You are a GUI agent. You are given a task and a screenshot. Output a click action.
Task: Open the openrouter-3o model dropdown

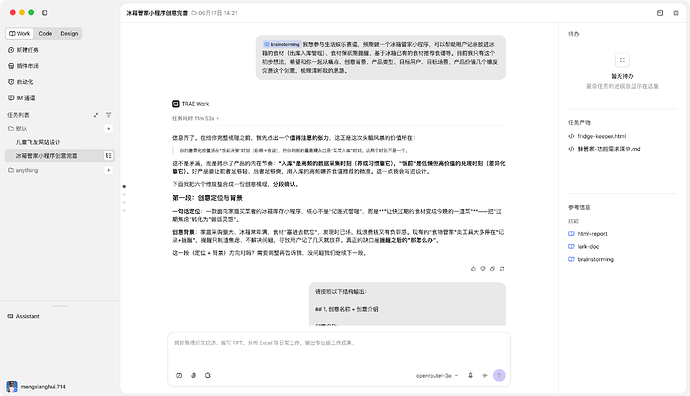click(x=437, y=376)
